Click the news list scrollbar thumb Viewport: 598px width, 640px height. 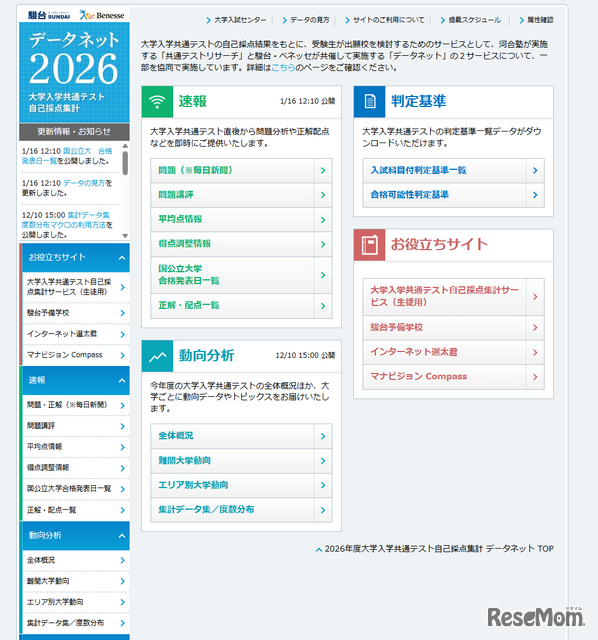125,163
